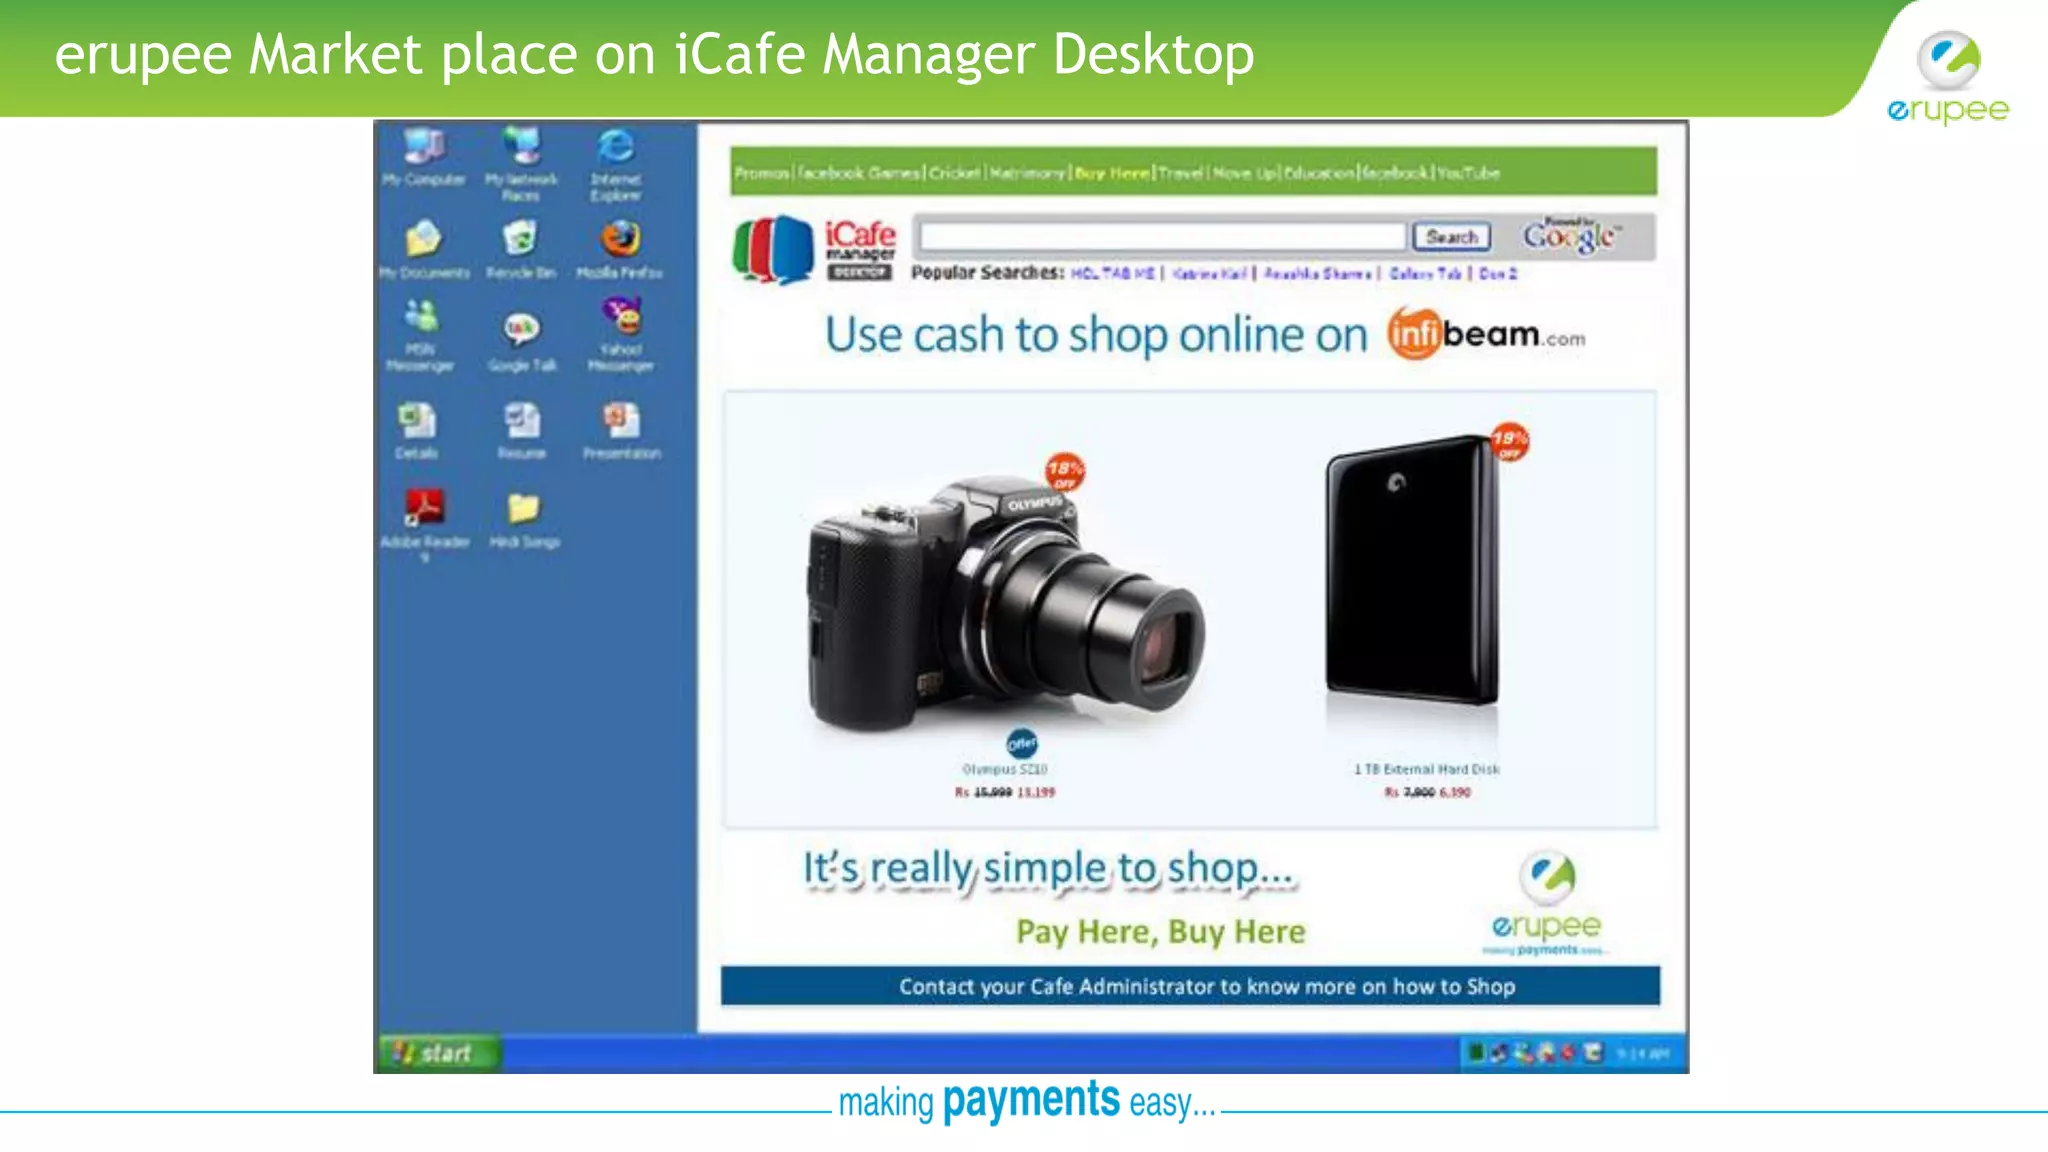The image size is (2048, 1152).
Task: Open the YouTube item in top navigation
Action: [1468, 173]
